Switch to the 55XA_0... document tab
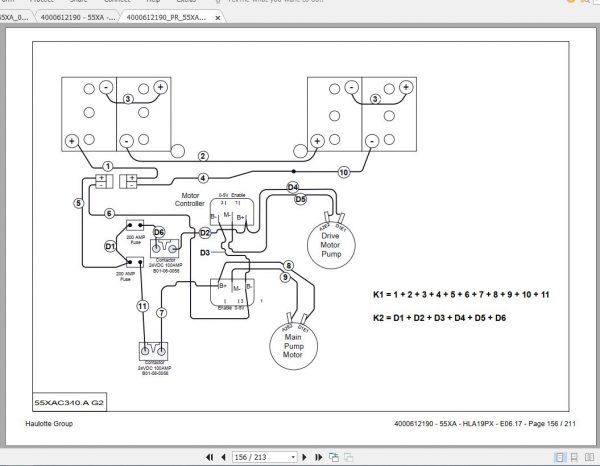The height and width of the screenshot is (466, 600). pos(15,17)
